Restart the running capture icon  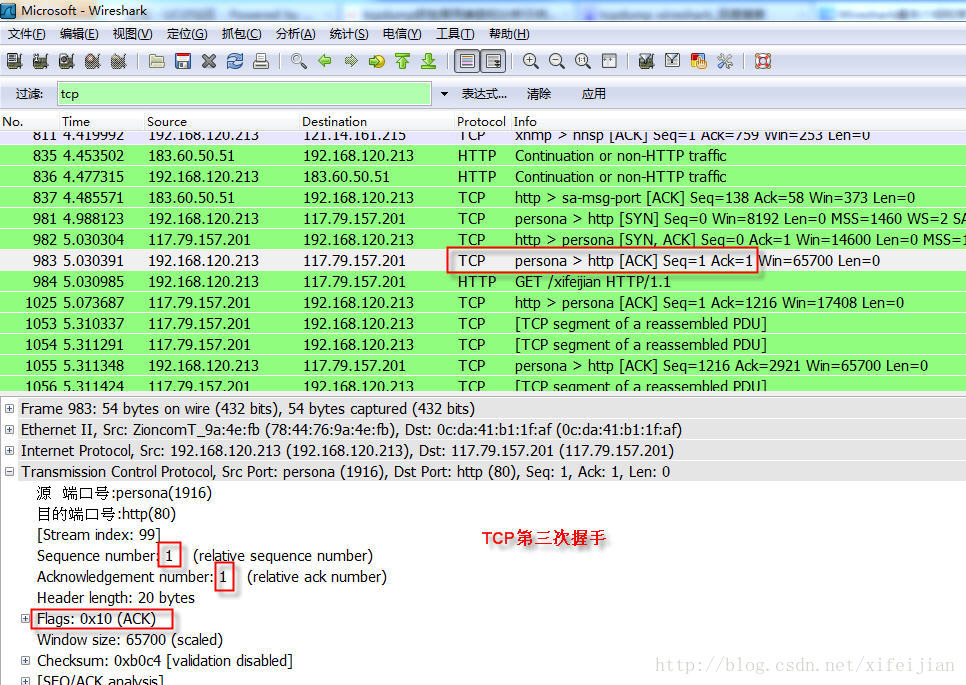coord(118,61)
